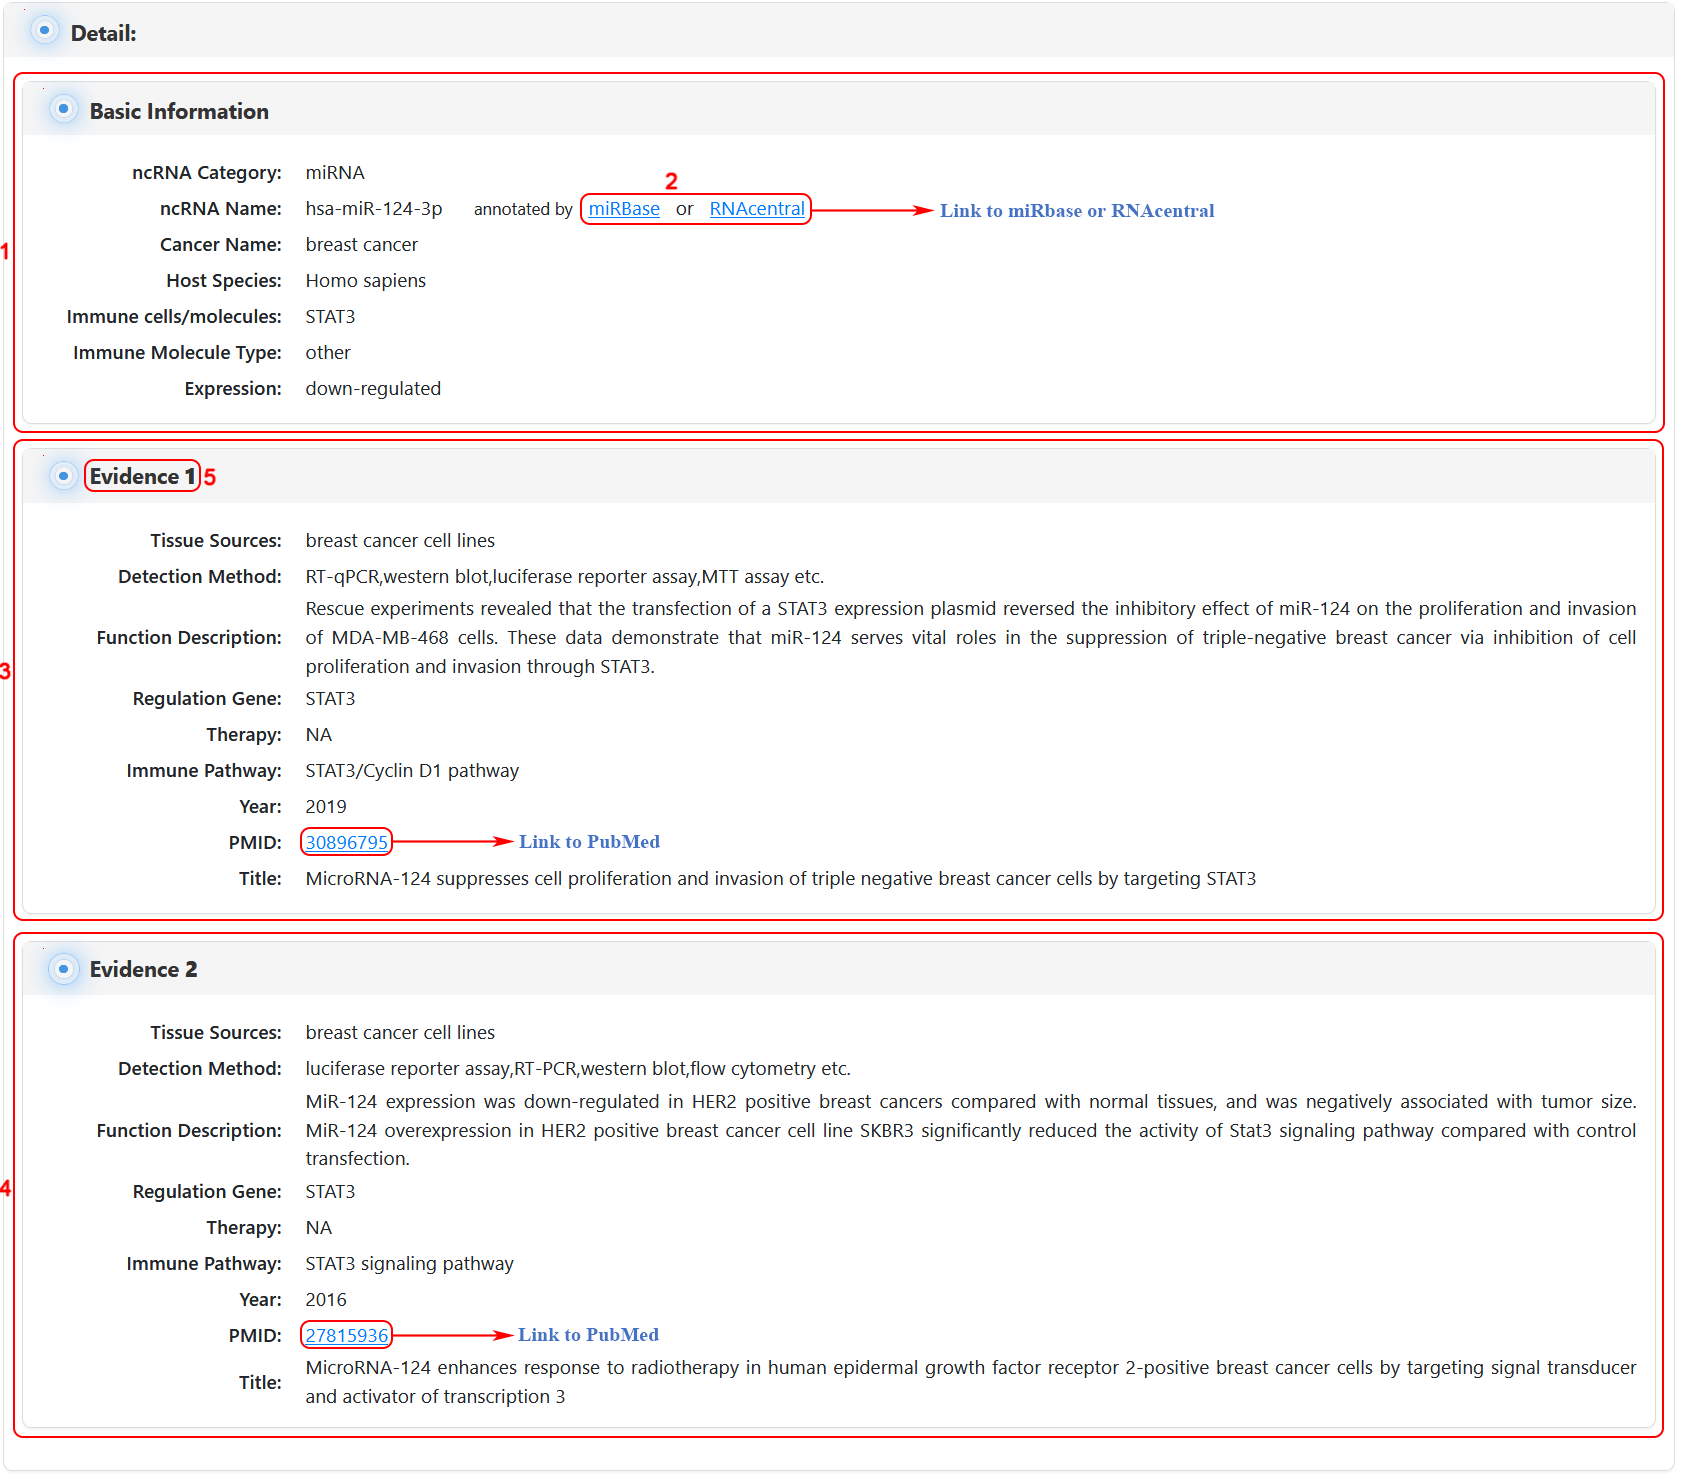Collapse the Basic Information section header
This screenshot has height=1478, width=1682.
coord(179,111)
